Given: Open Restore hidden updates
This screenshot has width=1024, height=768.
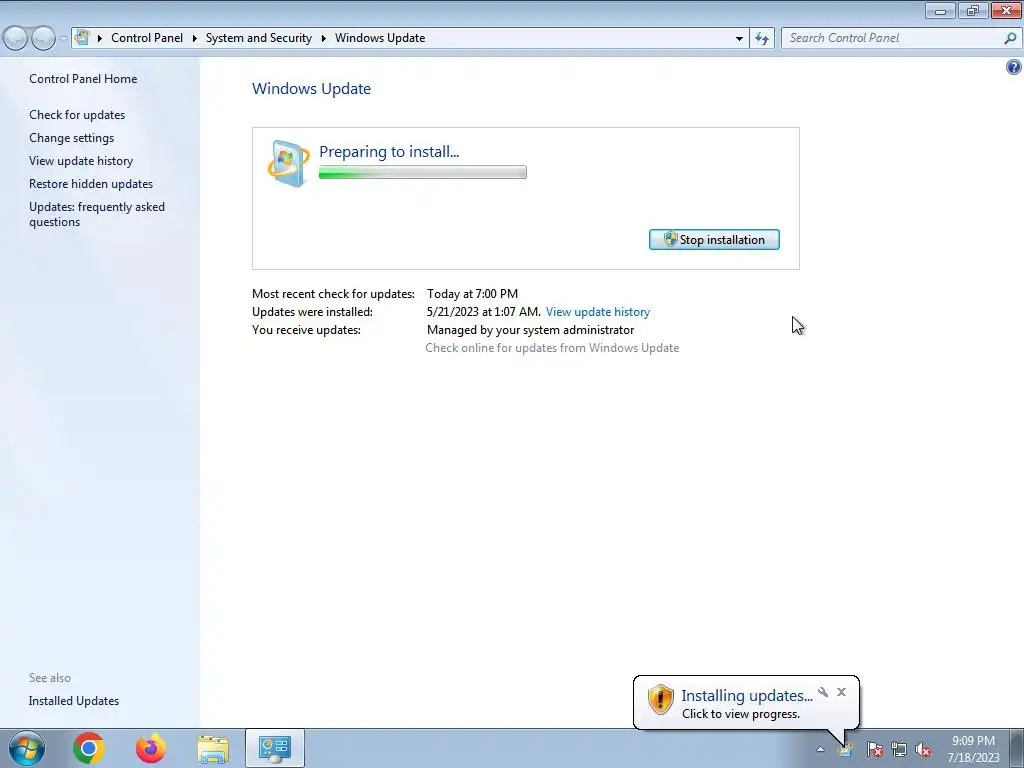Looking at the screenshot, I should click(91, 184).
